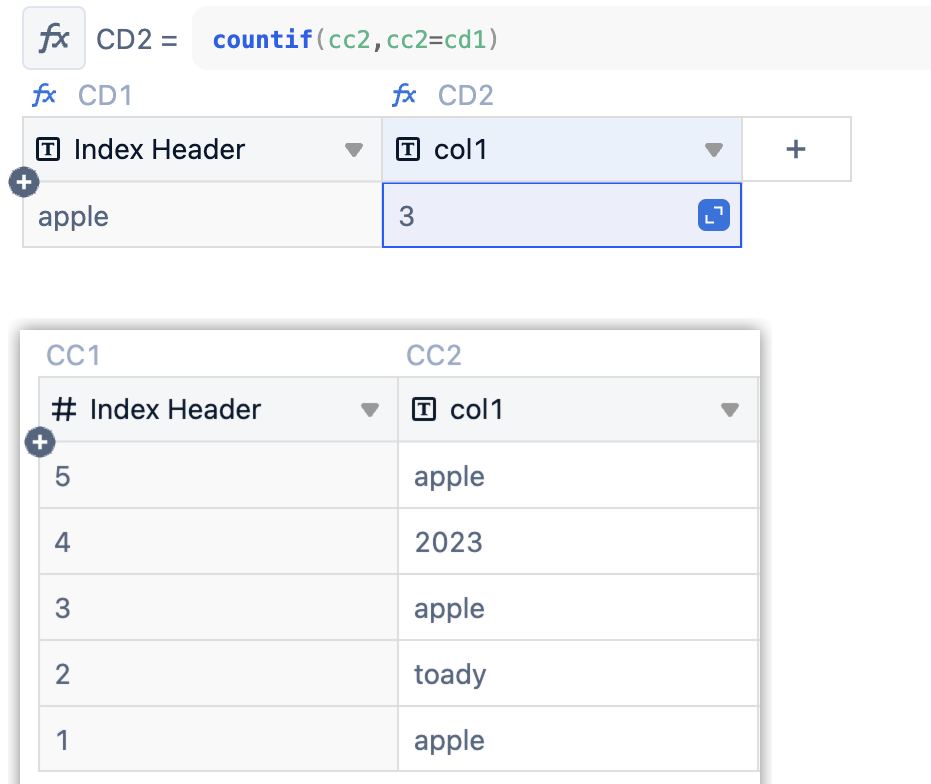Screen dimensions: 931x784
Task: Select apple cell in row 1
Action: [578, 739]
